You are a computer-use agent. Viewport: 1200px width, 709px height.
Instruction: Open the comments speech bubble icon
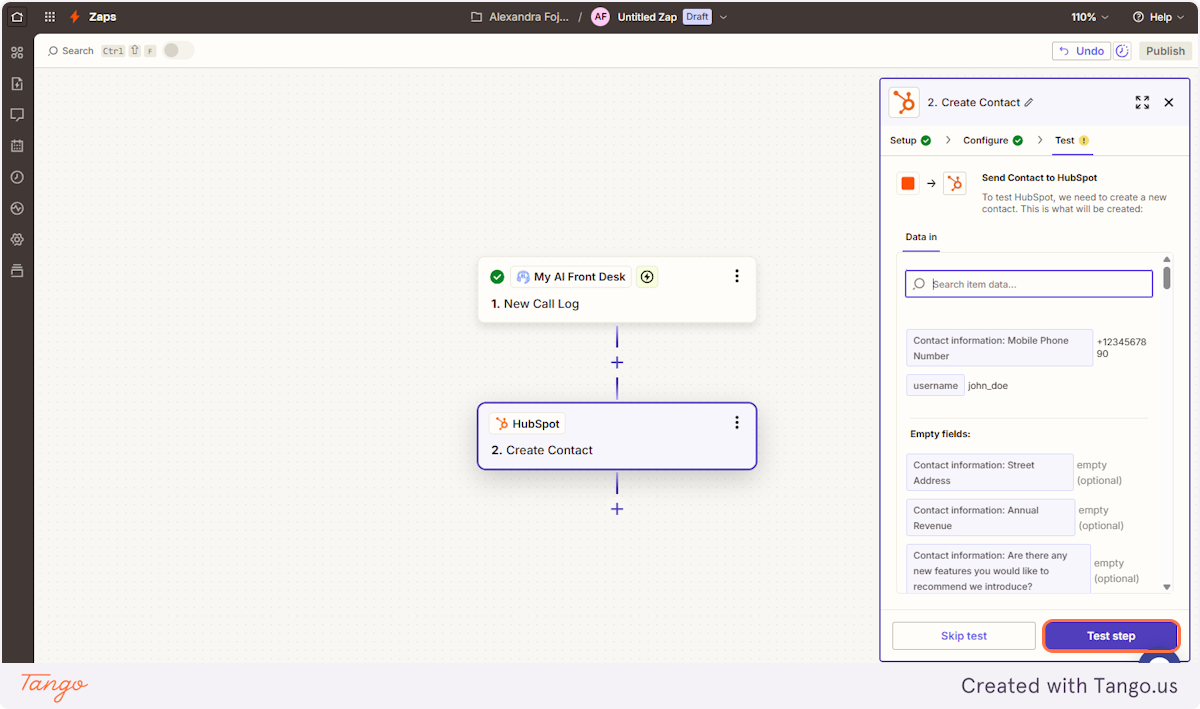tap(17, 115)
